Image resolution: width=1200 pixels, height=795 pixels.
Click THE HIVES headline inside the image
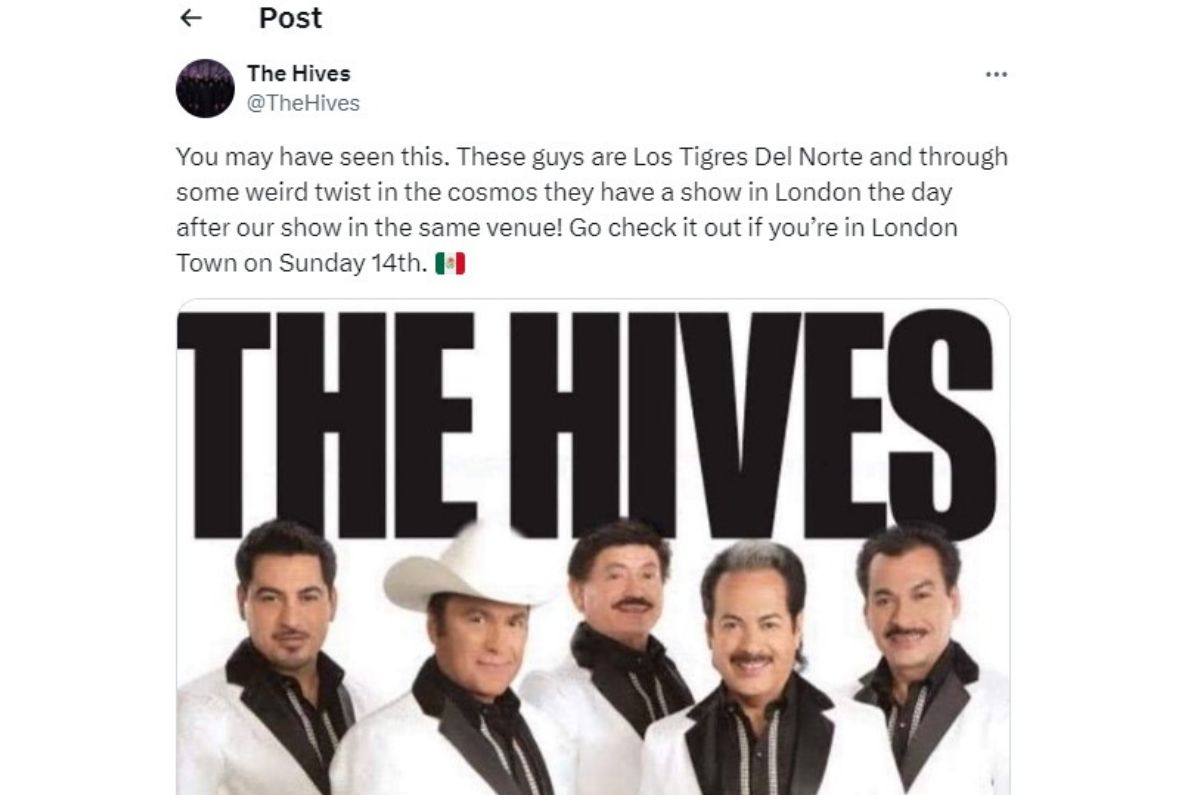click(x=586, y=424)
